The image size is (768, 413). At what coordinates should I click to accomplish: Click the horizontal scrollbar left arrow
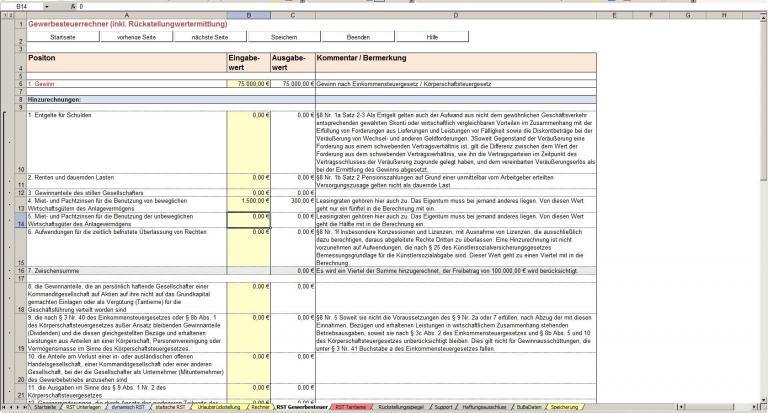681,407
